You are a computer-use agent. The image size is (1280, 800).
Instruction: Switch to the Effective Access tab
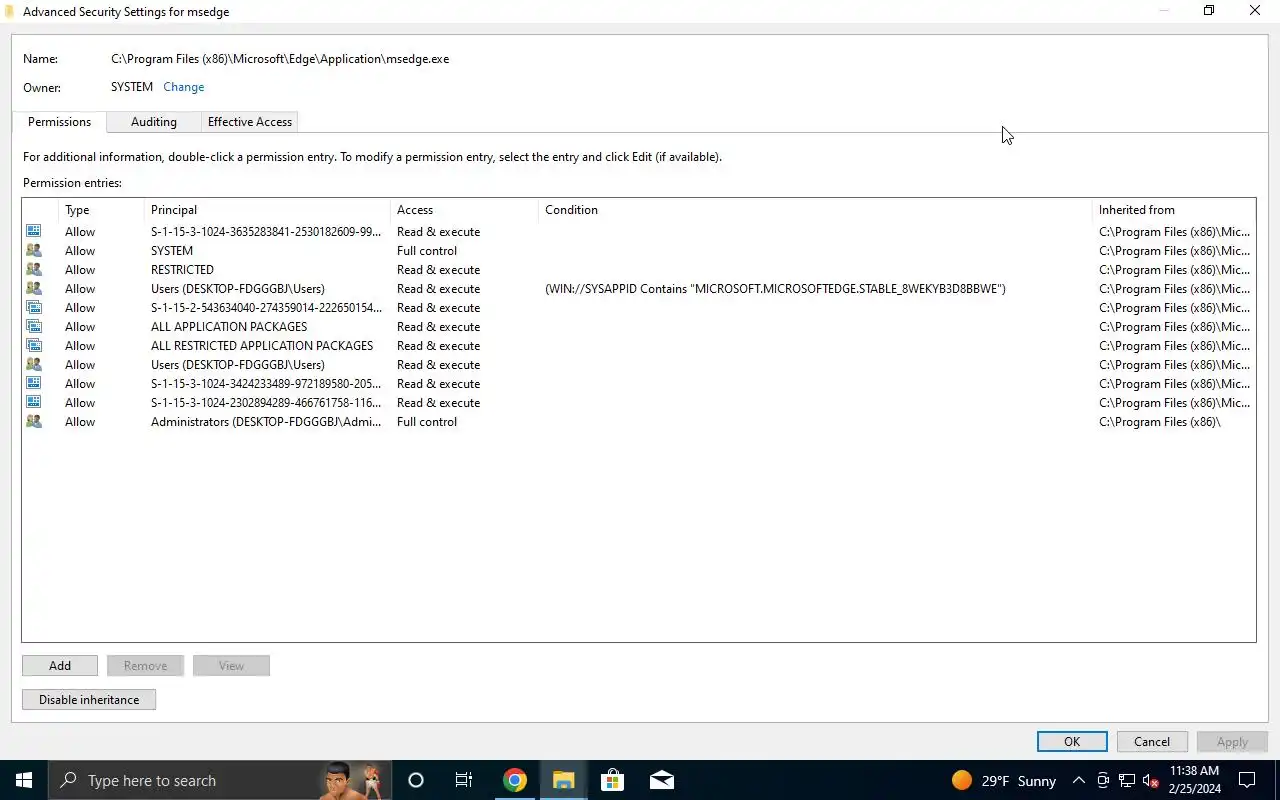pos(250,122)
